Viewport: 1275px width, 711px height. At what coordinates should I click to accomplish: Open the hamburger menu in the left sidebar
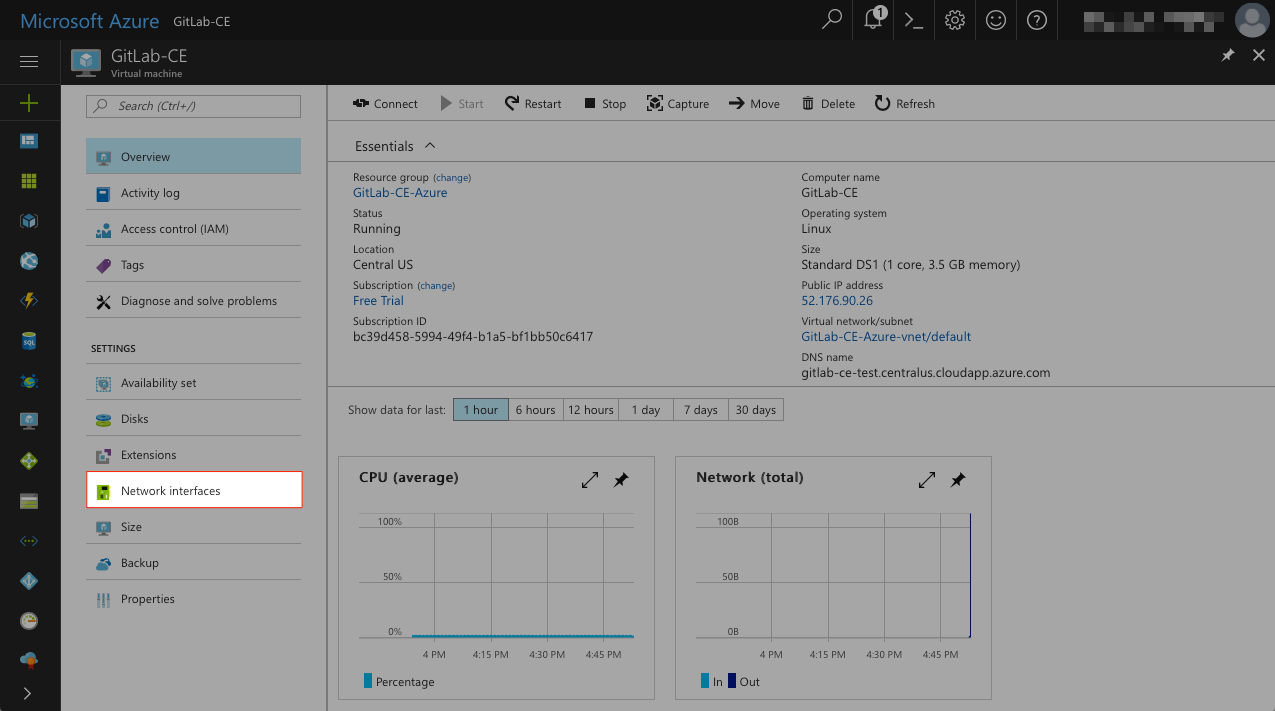[29, 62]
